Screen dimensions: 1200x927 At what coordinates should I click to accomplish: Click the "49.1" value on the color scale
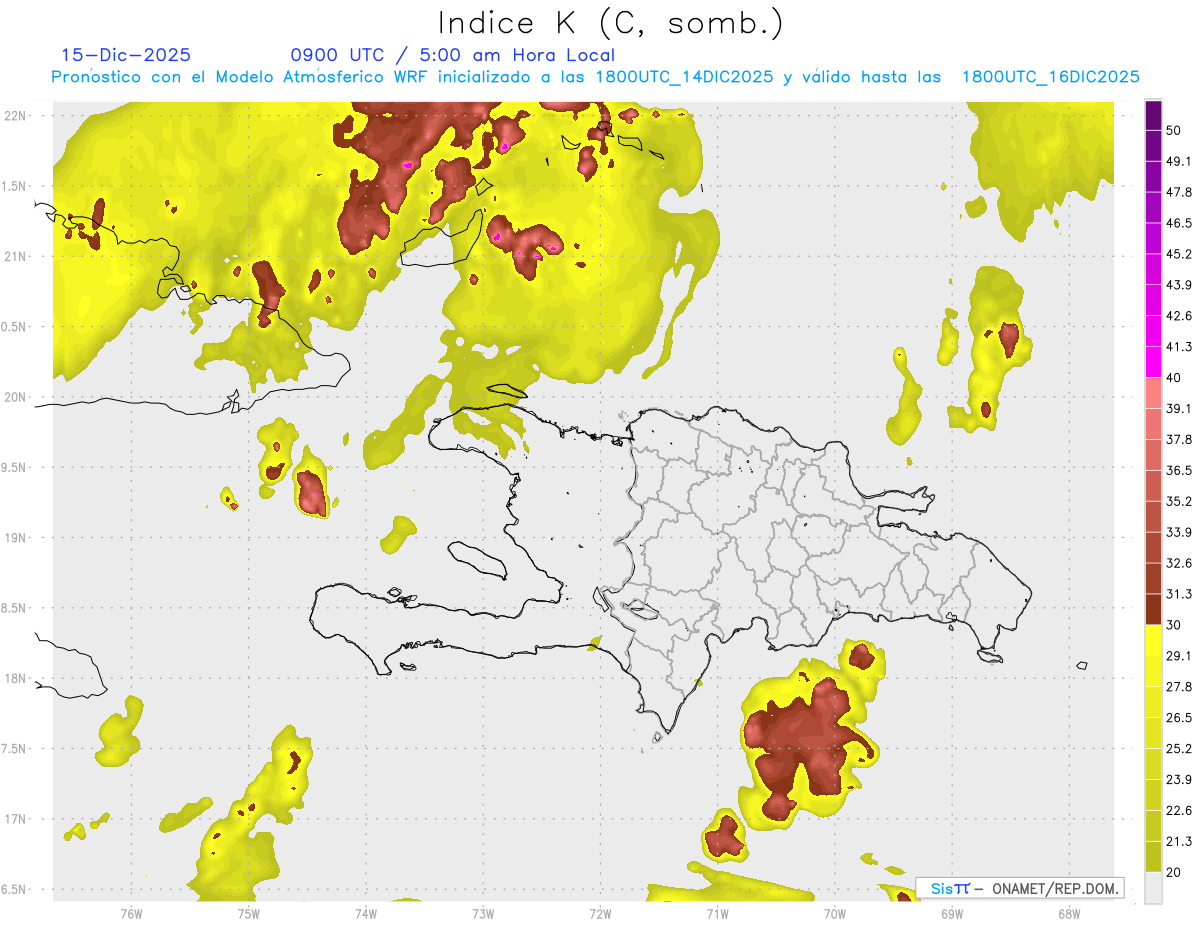tap(1179, 161)
